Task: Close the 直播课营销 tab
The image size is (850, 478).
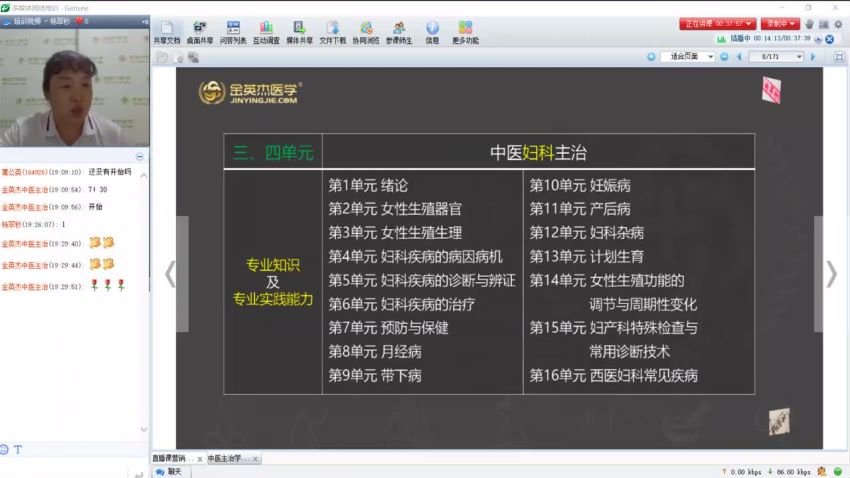Action: click(x=200, y=459)
